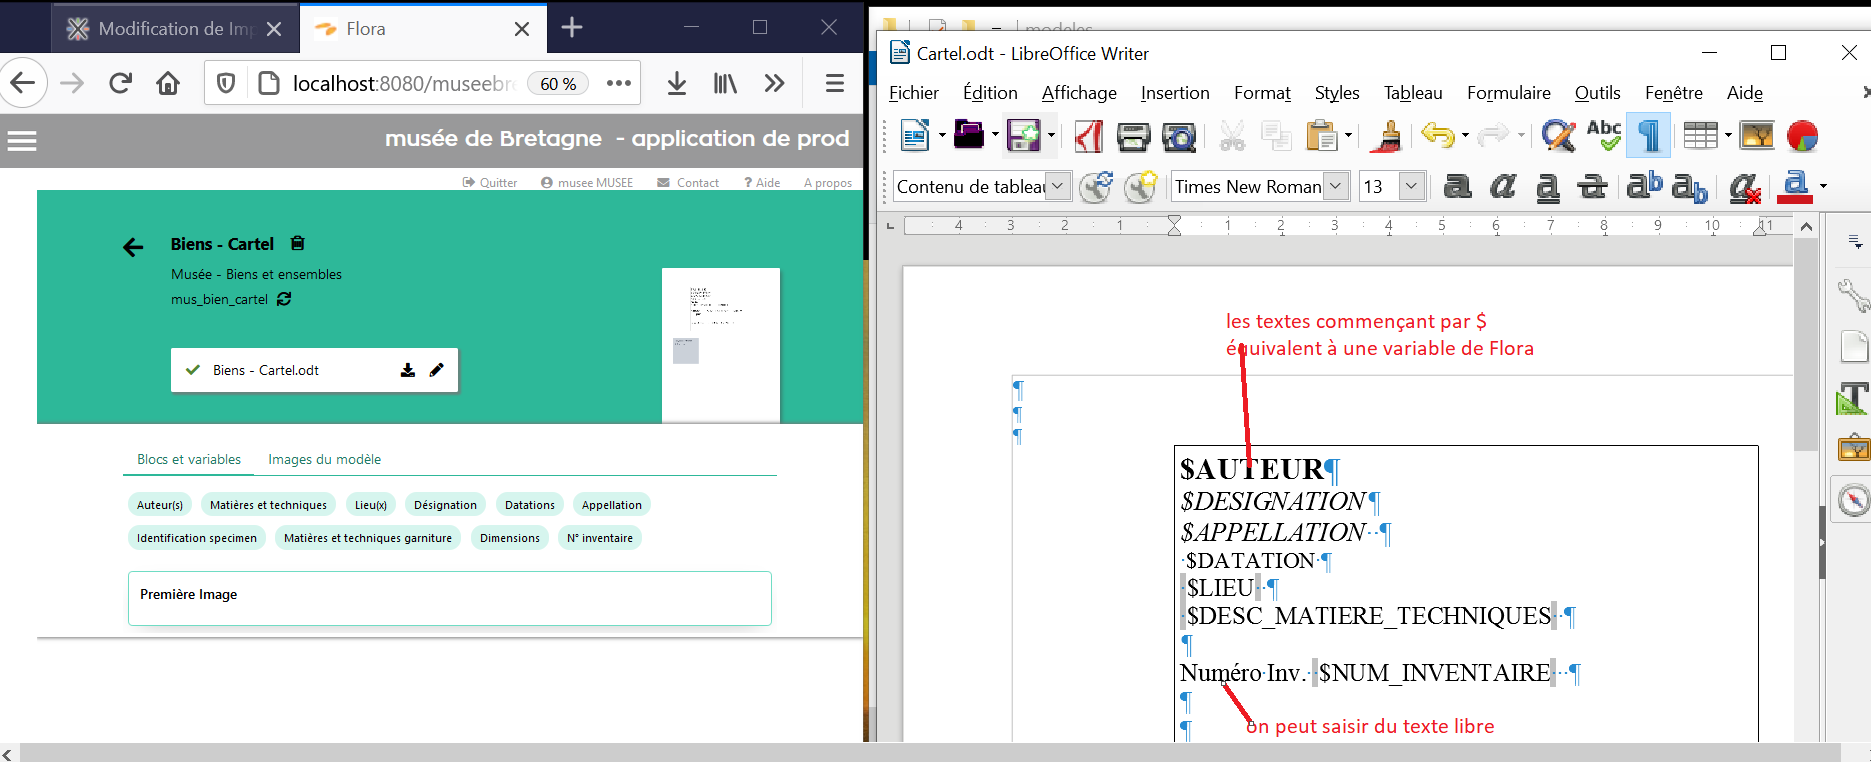Open Find and Replace icon

(1558, 135)
